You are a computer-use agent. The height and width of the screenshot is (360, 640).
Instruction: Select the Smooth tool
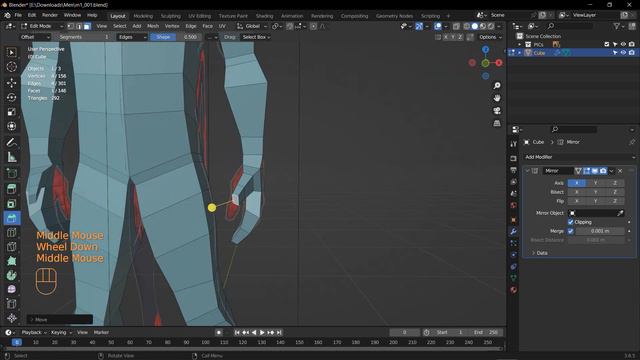(11, 289)
